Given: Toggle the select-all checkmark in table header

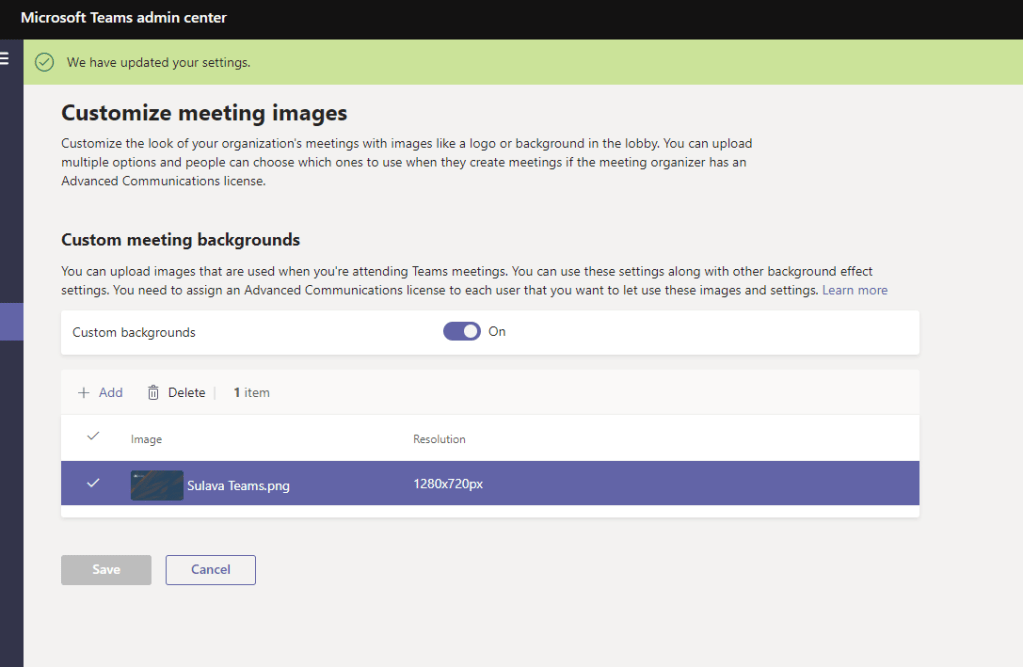Looking at the screenshot, I should 93,437.
